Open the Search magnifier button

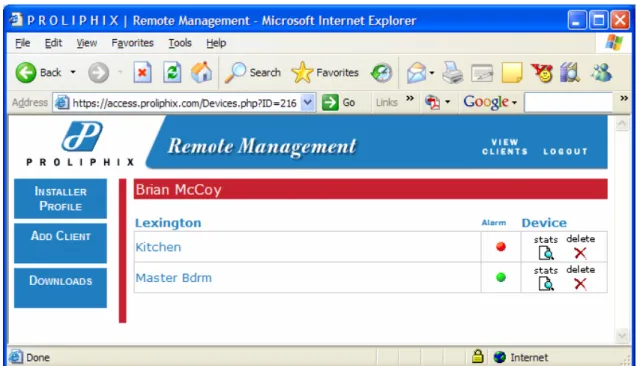click(253, 73)
